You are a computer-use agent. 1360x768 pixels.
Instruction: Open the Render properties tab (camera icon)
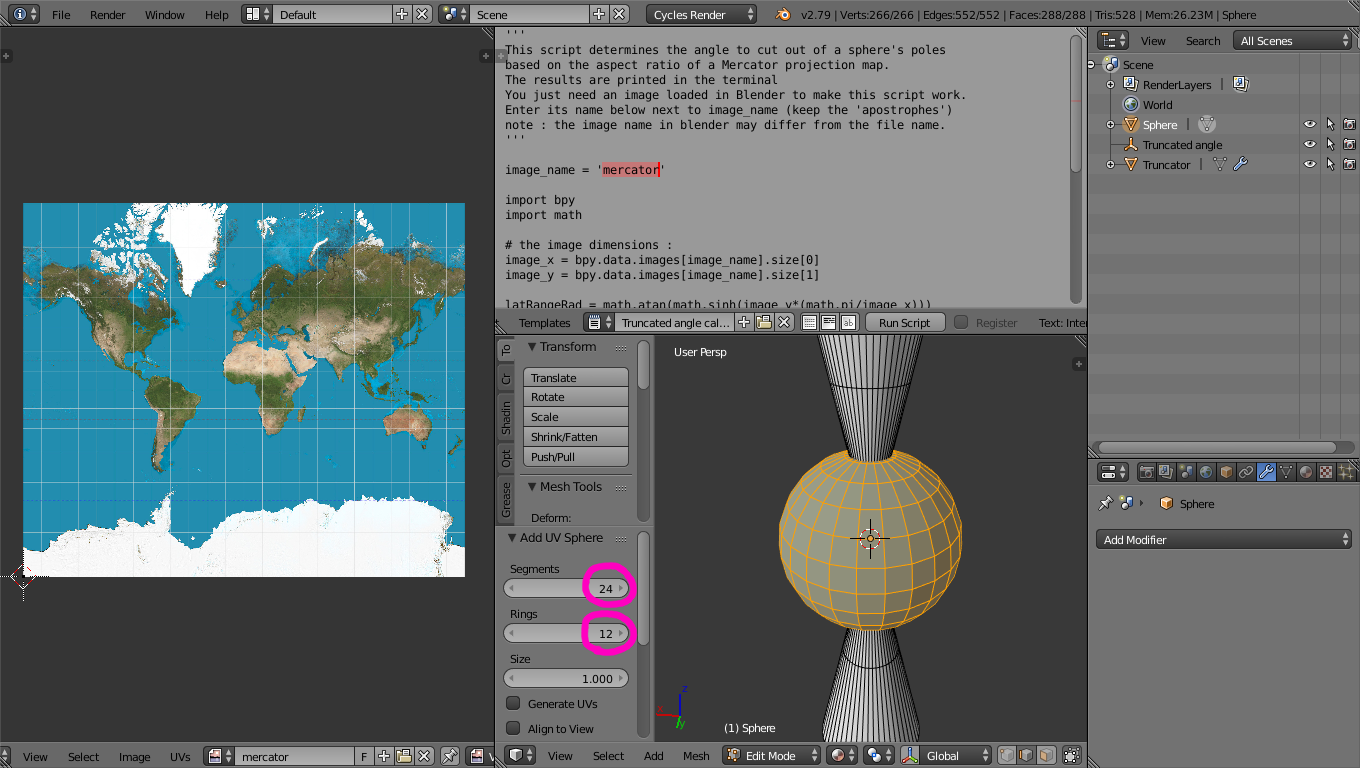tap(1147, 472)
